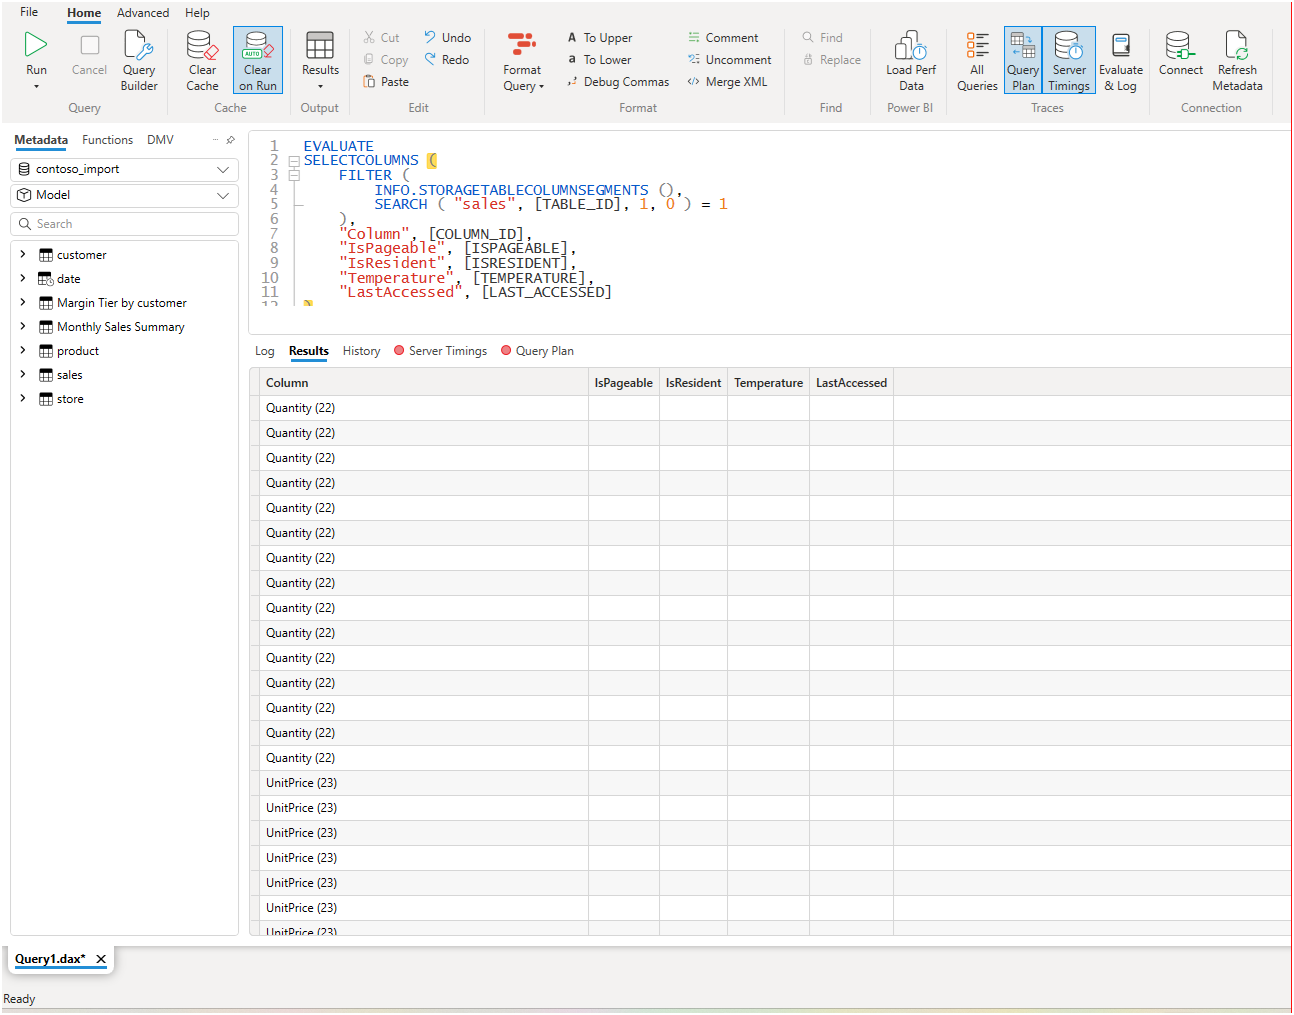Show the Log output tab
The image size is (1294, 1015).
point(265,351)
